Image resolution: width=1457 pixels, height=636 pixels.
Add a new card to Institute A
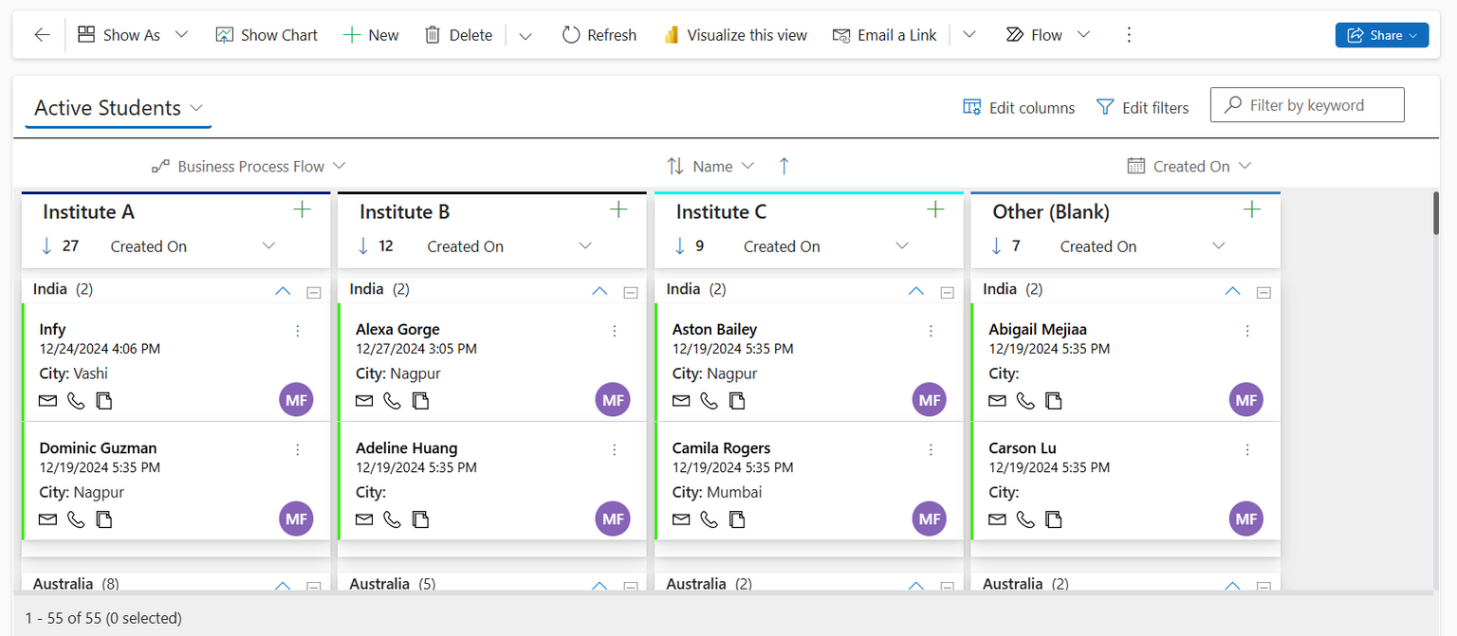point(302,210)
